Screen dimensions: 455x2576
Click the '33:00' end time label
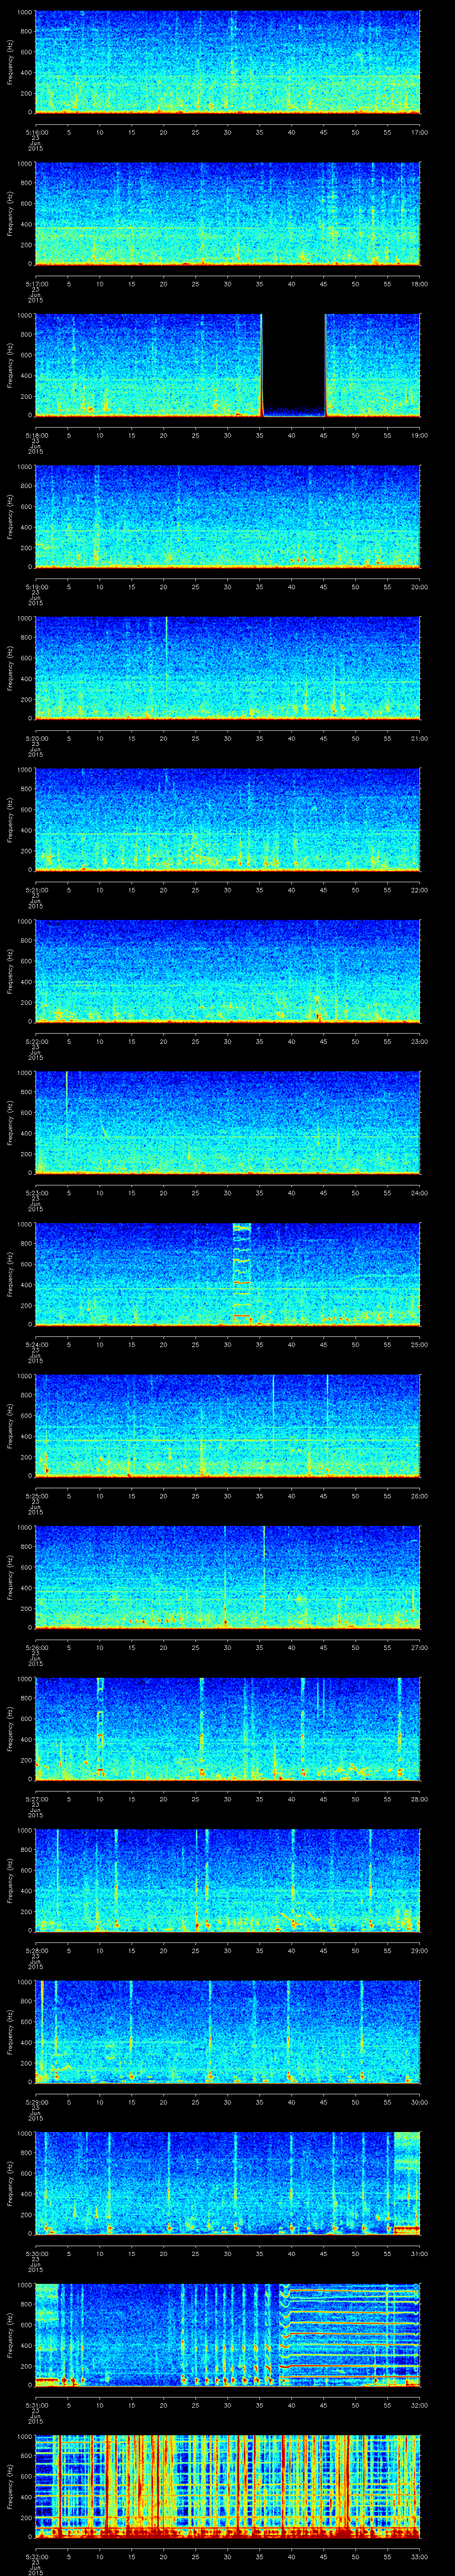coord(419,2556)
